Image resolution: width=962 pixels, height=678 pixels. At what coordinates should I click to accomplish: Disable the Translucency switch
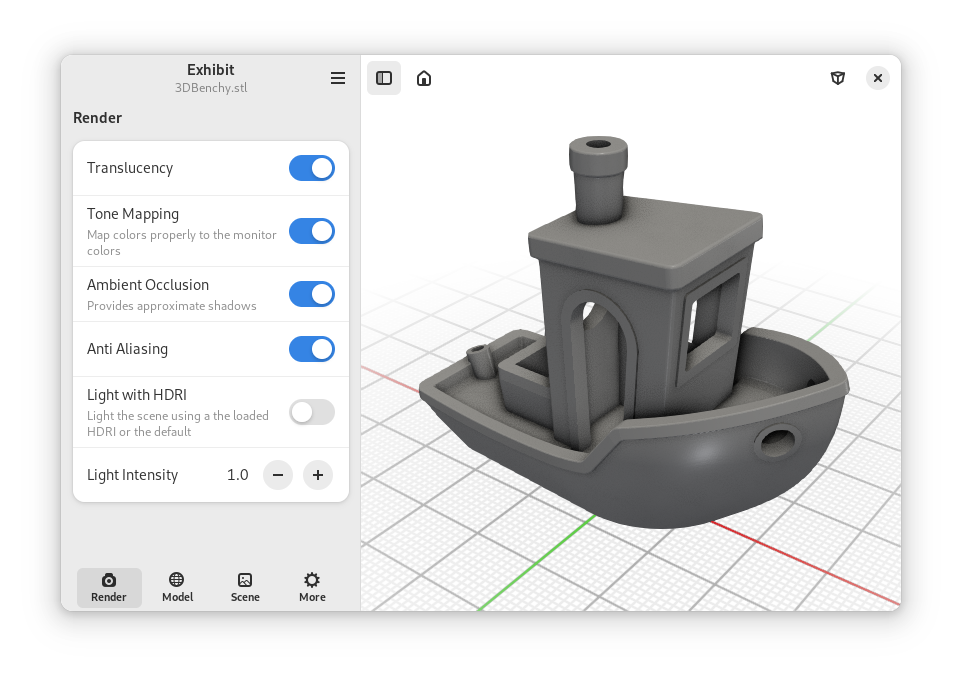[312, 168]
